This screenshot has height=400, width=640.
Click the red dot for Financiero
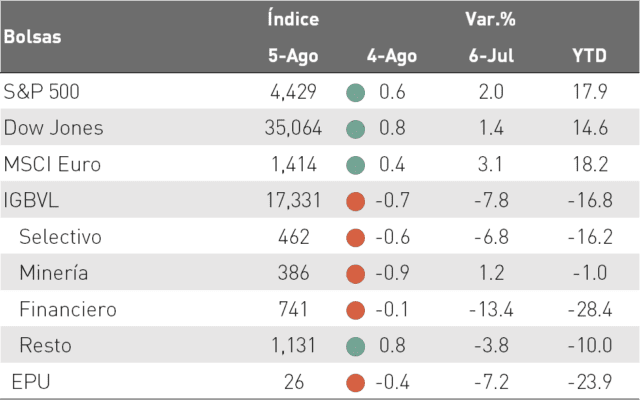[356, 310]
